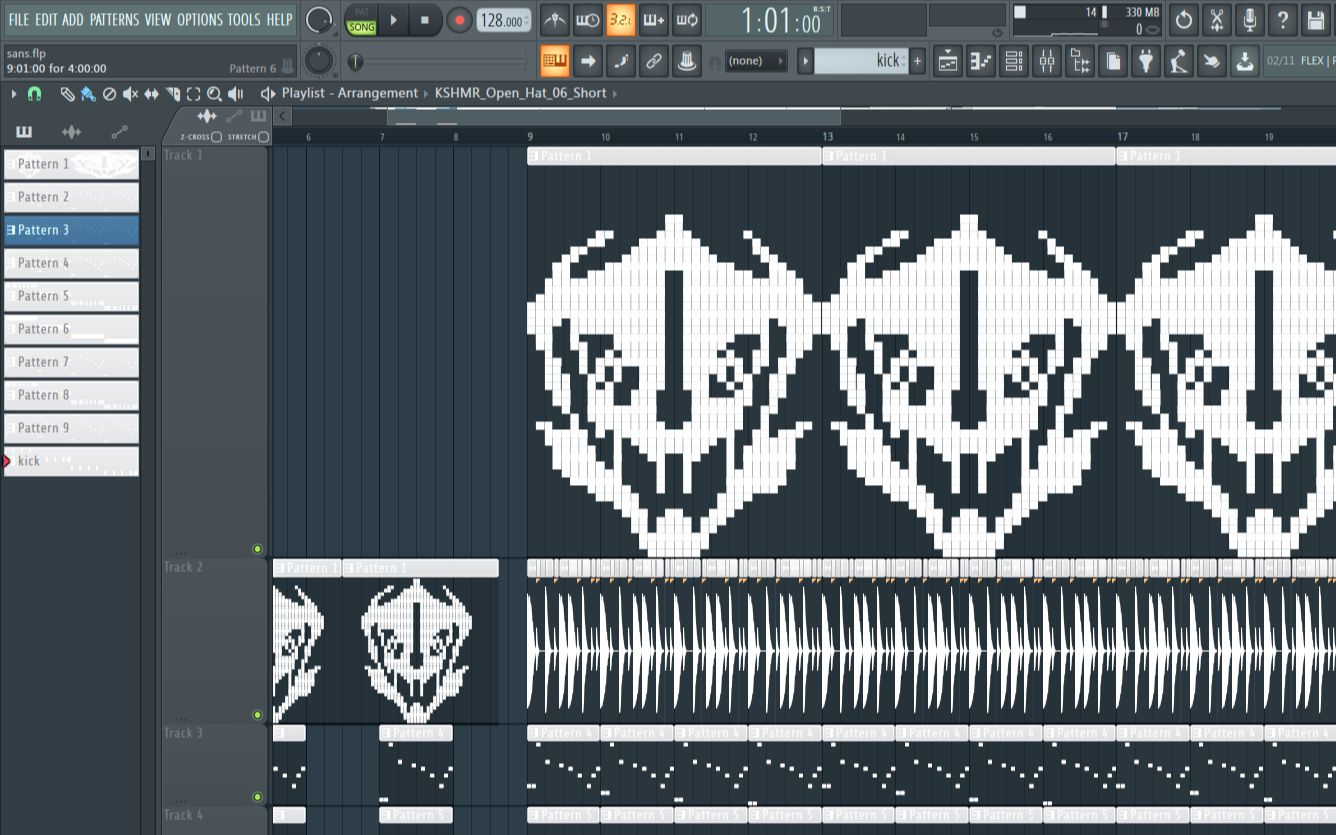Select the slip tool in playlist toolbar

[x=151, y=94]
